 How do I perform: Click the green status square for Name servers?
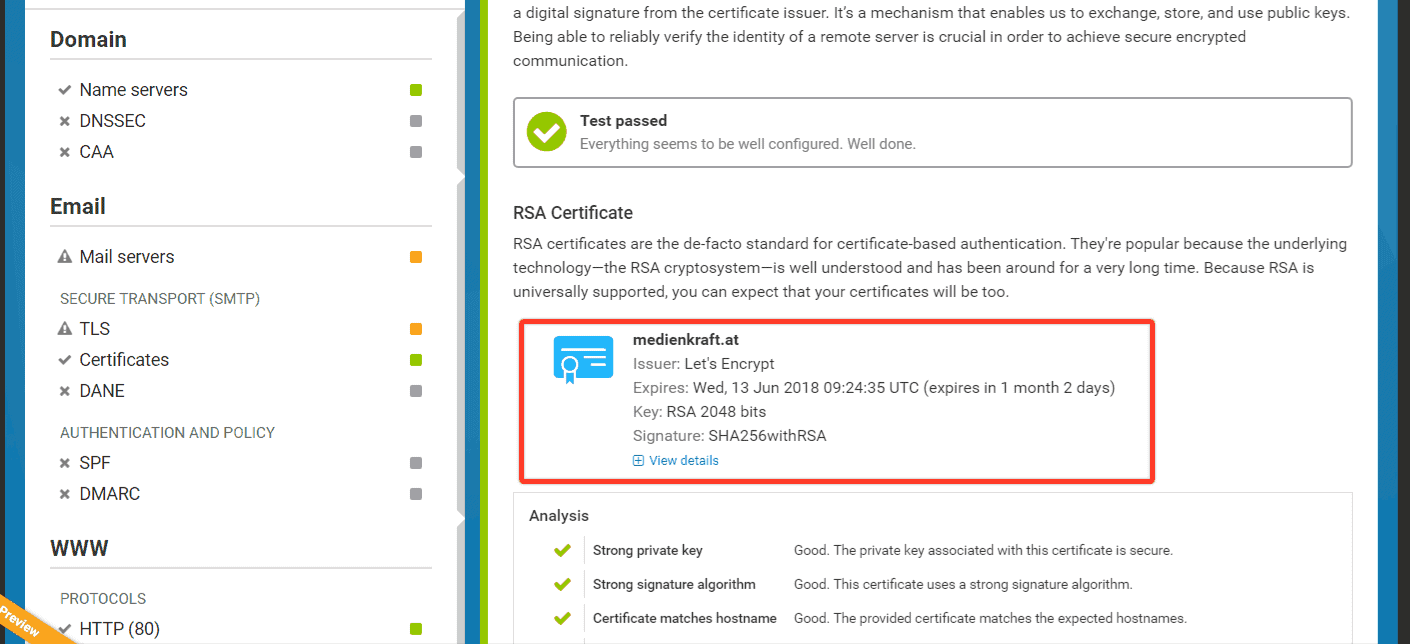point(416,90)
